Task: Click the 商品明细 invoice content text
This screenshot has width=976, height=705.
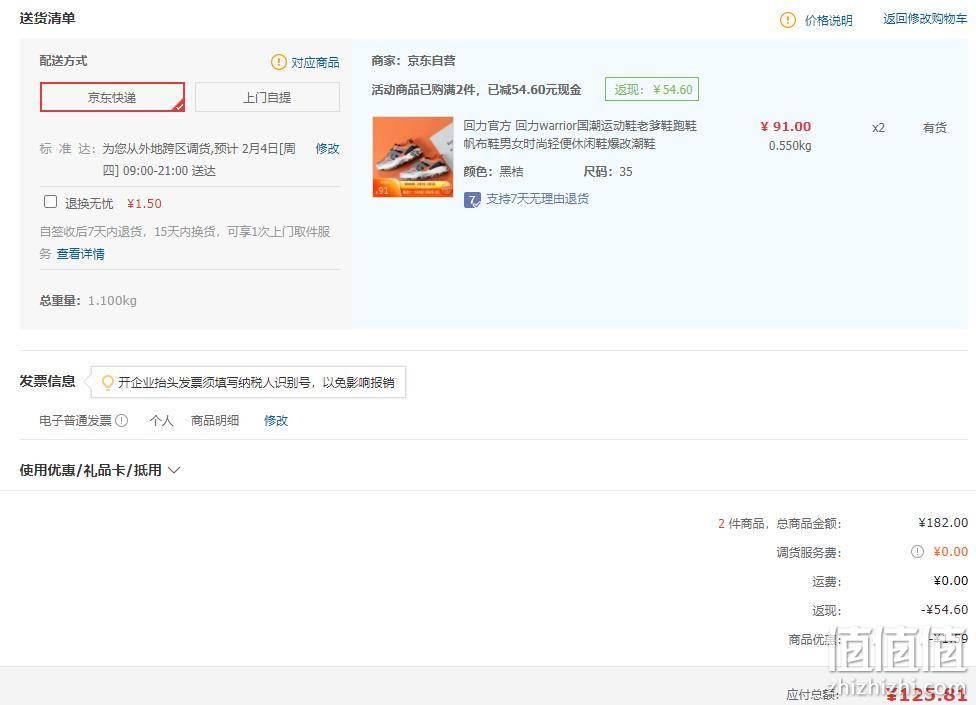Action: [x=215, y=421]
